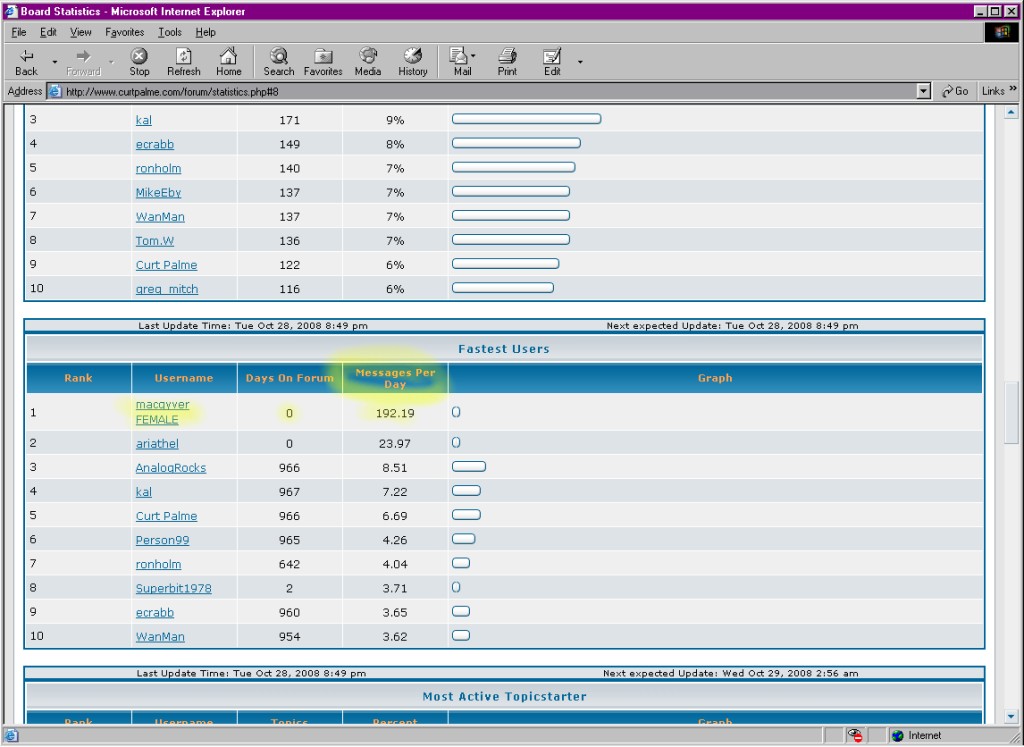
Task: Open the Favorites menu in the menu bar
Action: pos(125,32)
